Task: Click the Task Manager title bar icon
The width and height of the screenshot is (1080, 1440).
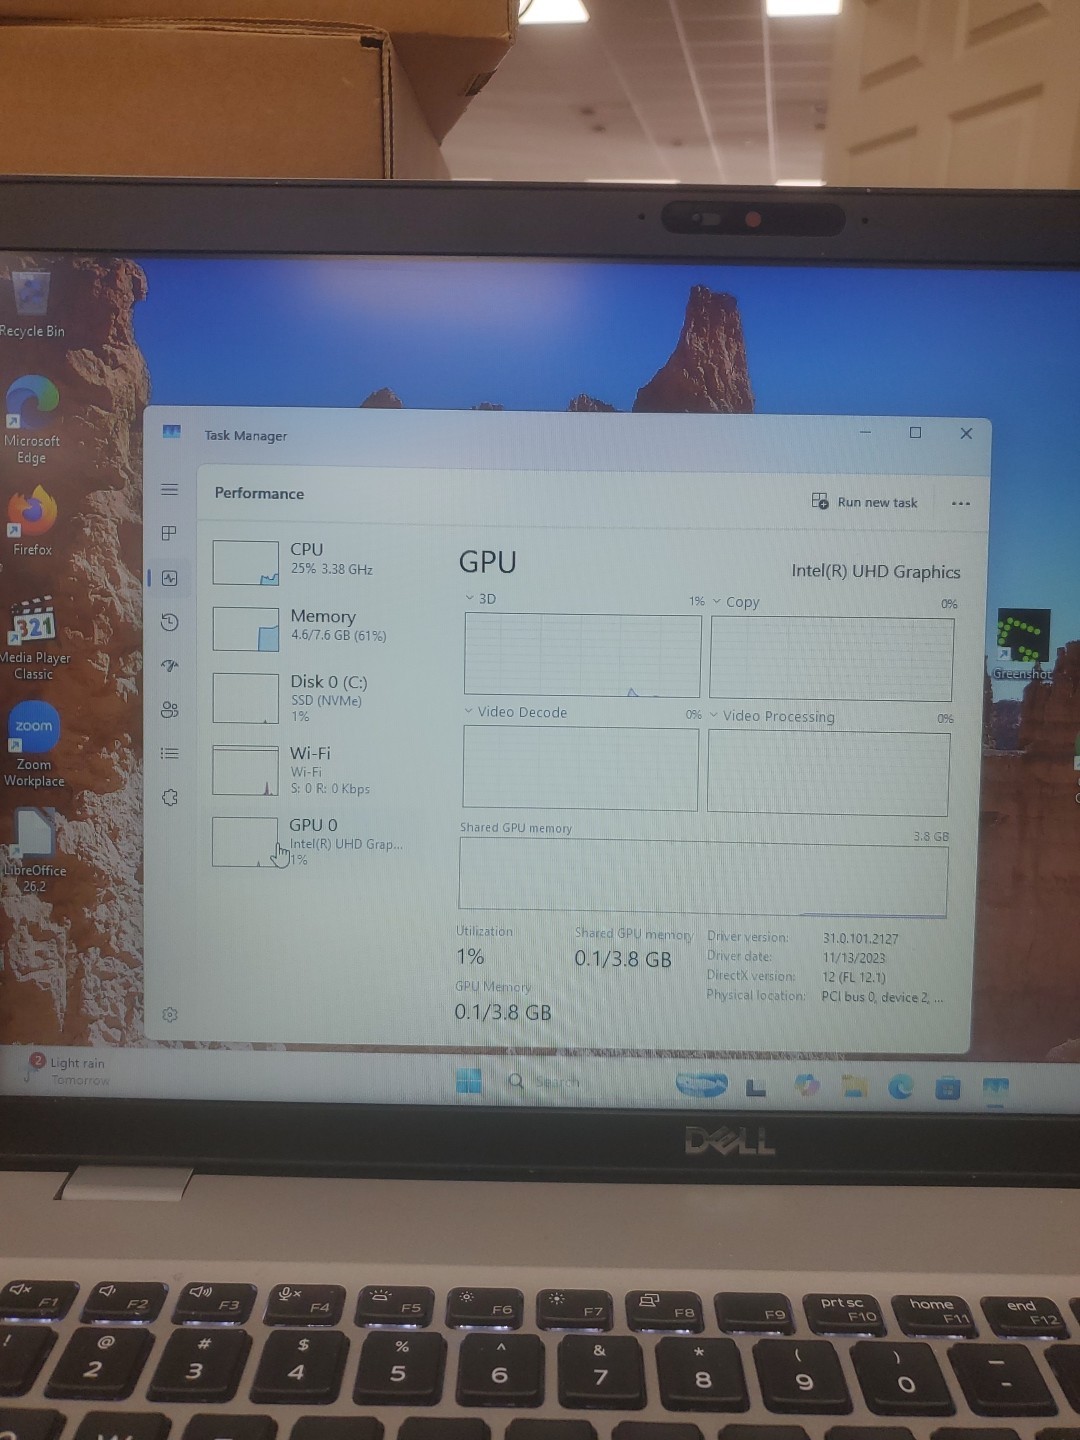Action: [x=172, y=432]
